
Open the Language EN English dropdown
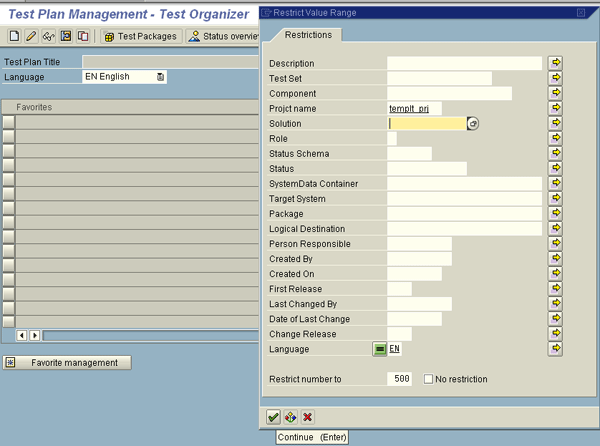[x=160, y=77]
